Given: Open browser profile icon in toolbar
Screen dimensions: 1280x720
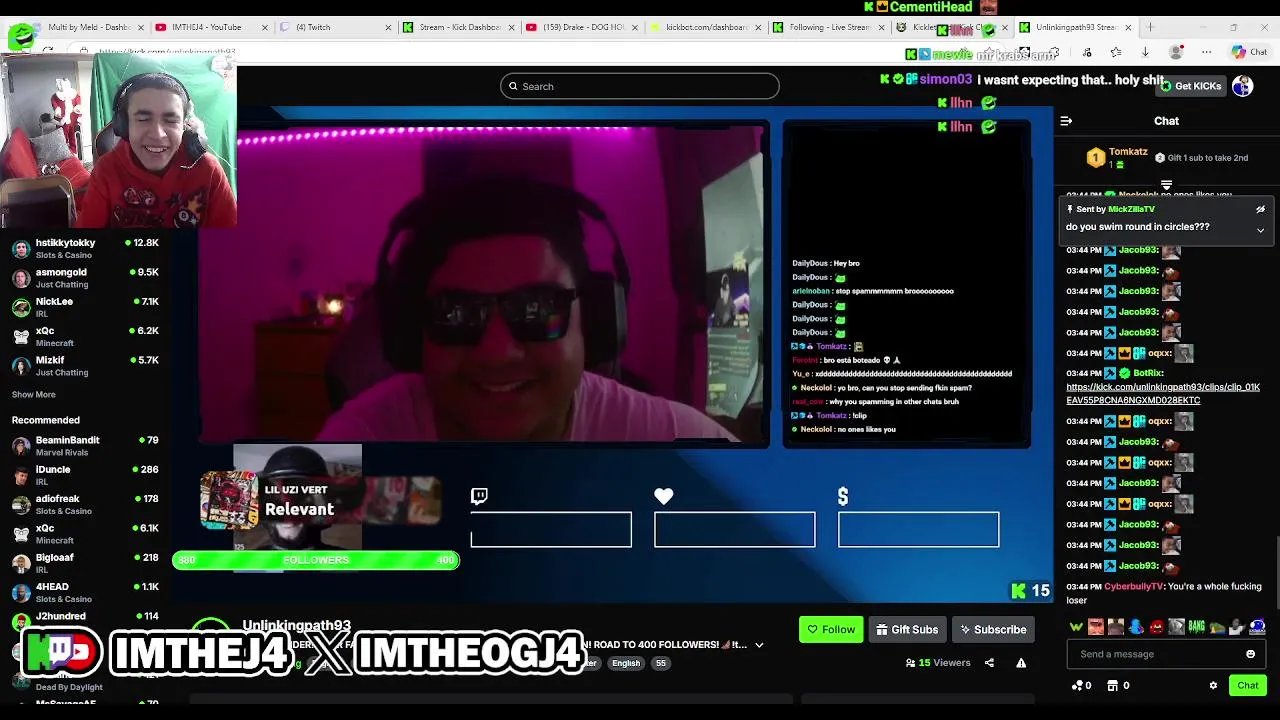Looking at the screenshot, I should point(1177,52).
